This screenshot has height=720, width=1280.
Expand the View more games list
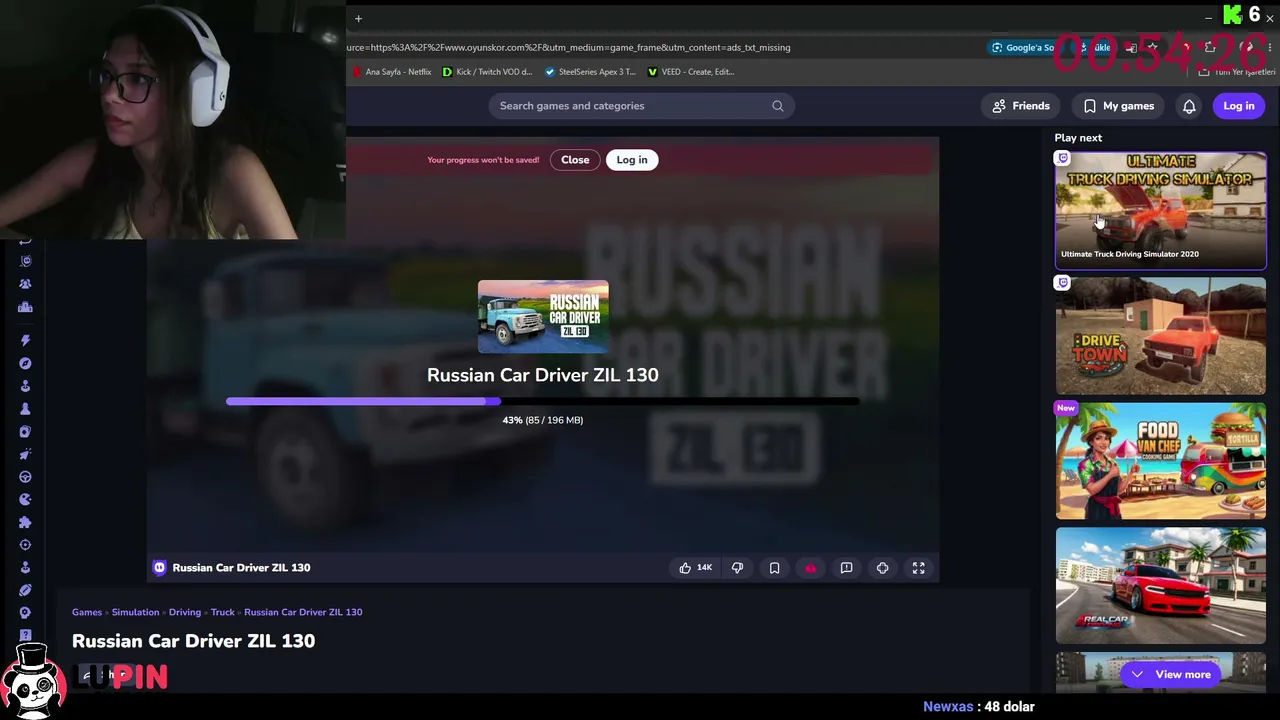tap(1170, 674)
